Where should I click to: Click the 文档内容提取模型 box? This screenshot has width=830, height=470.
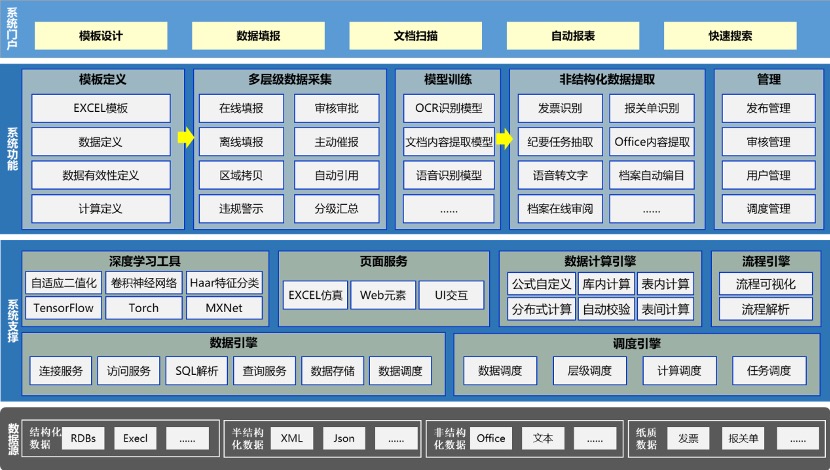[449, 142]
